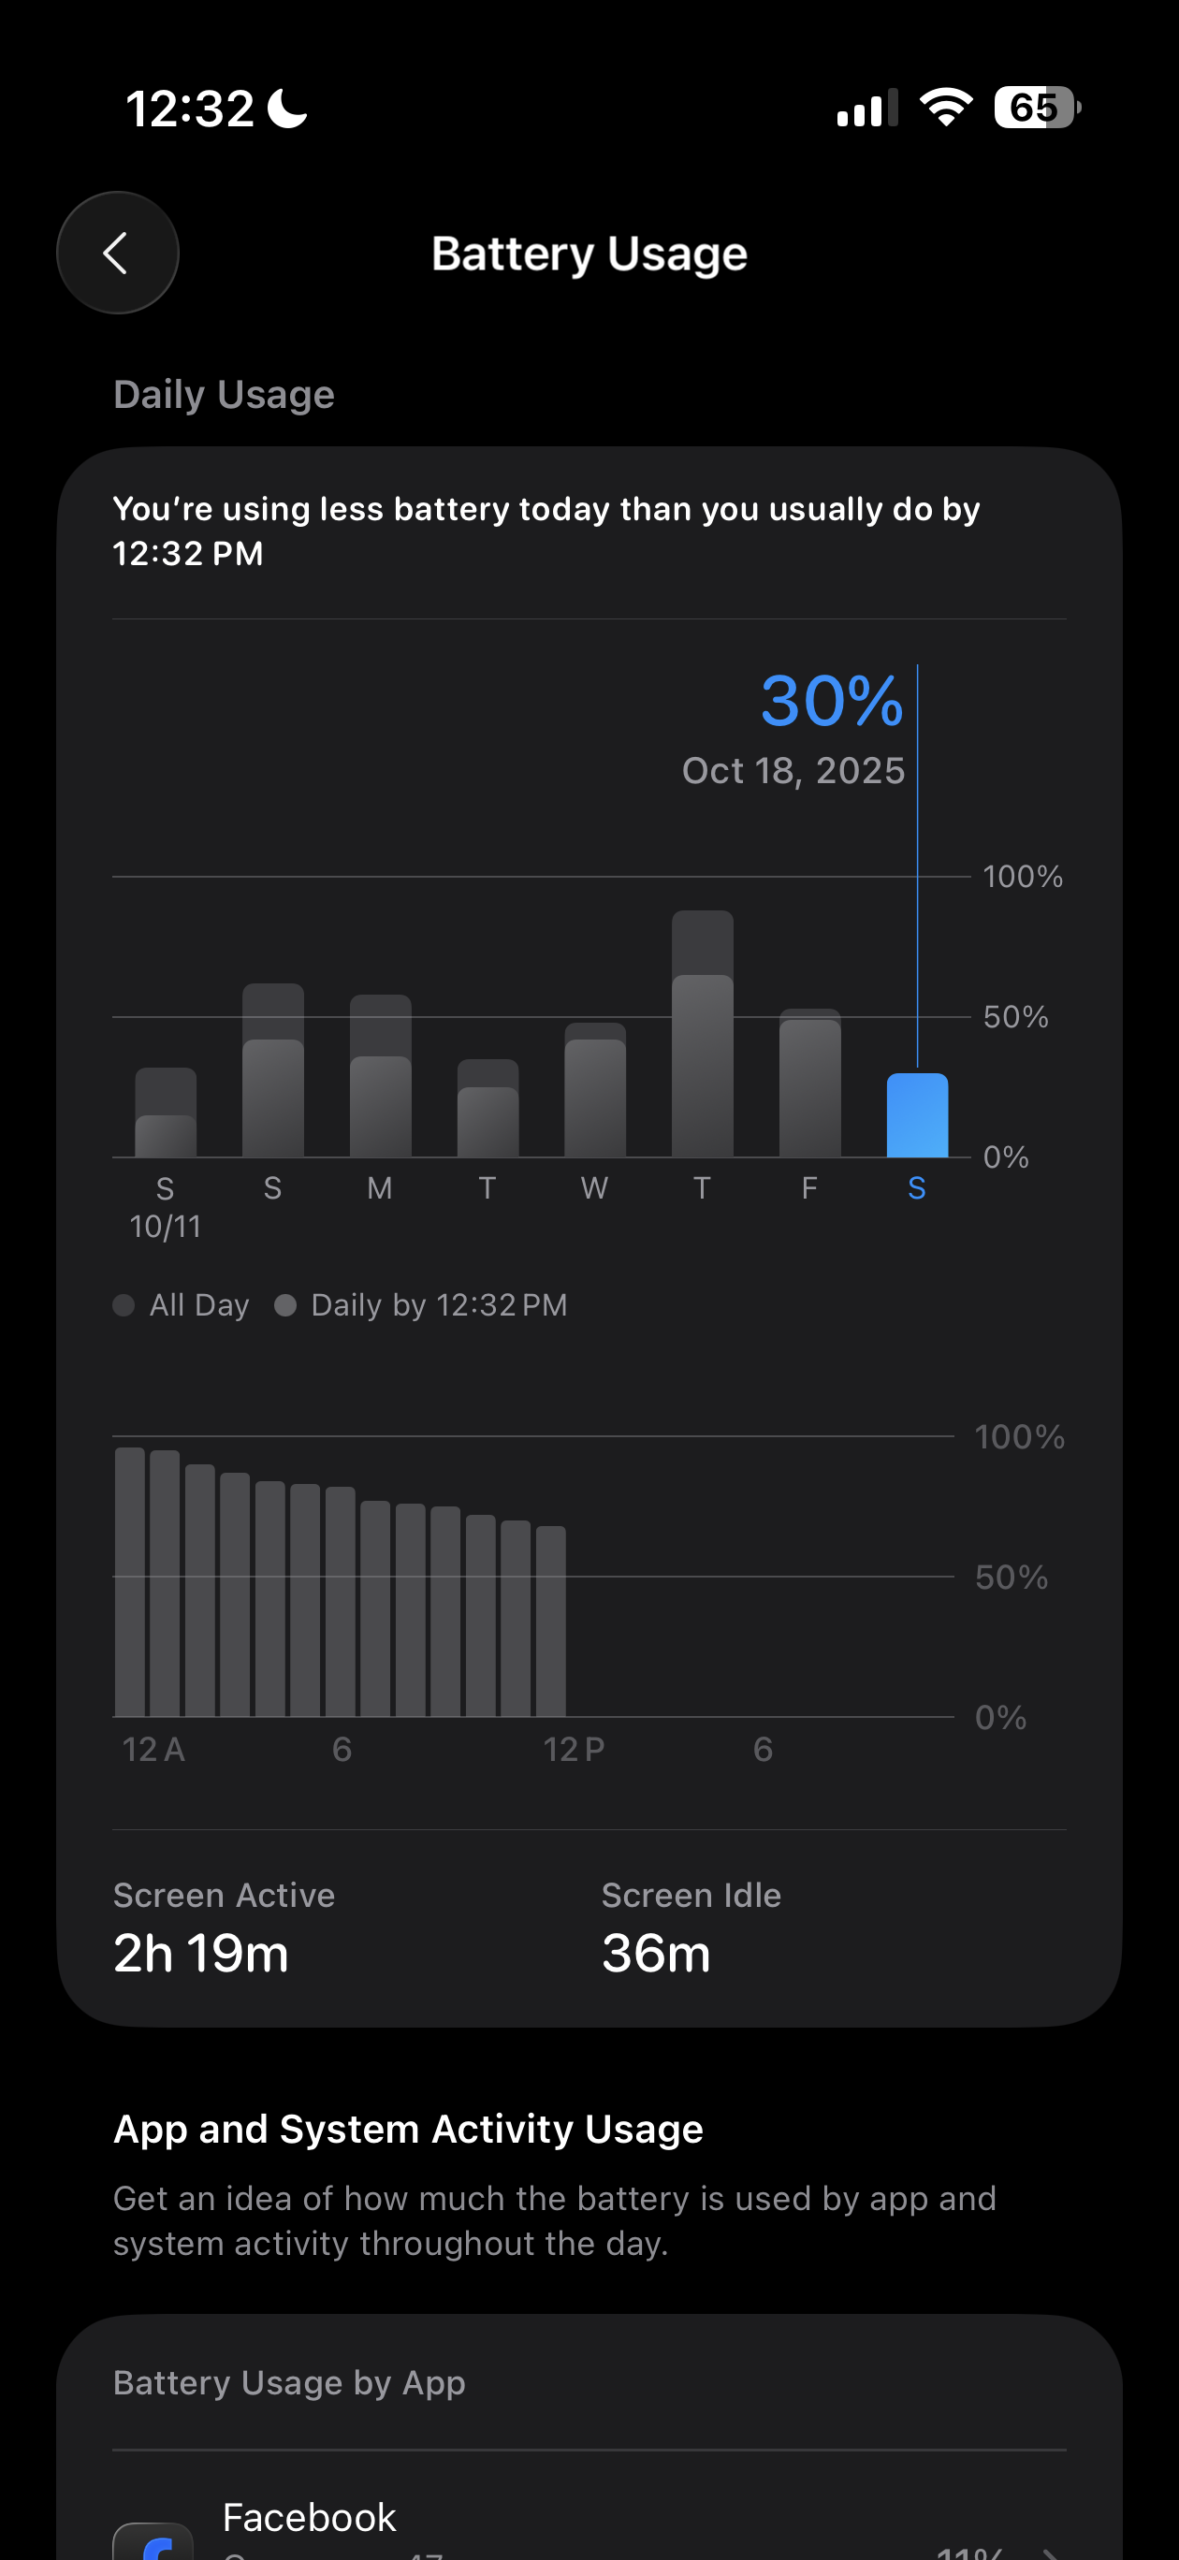Tap the Screen Idle 36m stat

[x=690, y=1928]
